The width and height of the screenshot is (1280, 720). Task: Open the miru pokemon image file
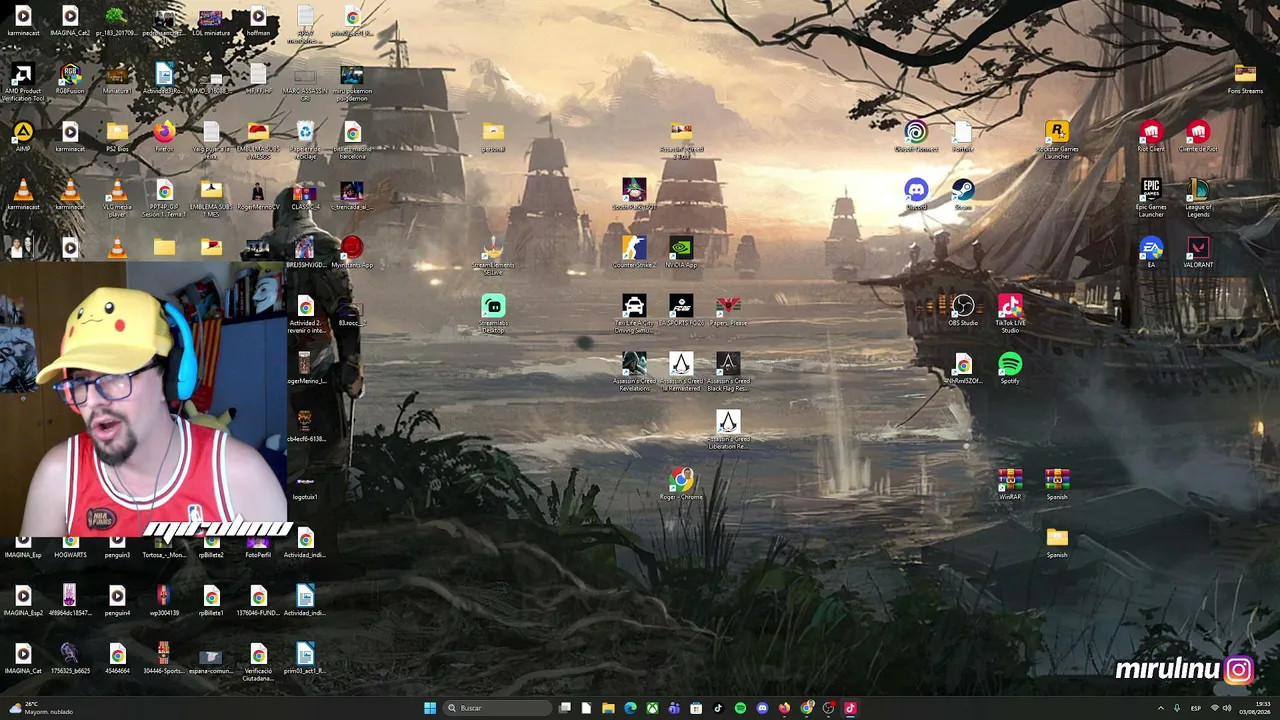[x=352, y=82]
